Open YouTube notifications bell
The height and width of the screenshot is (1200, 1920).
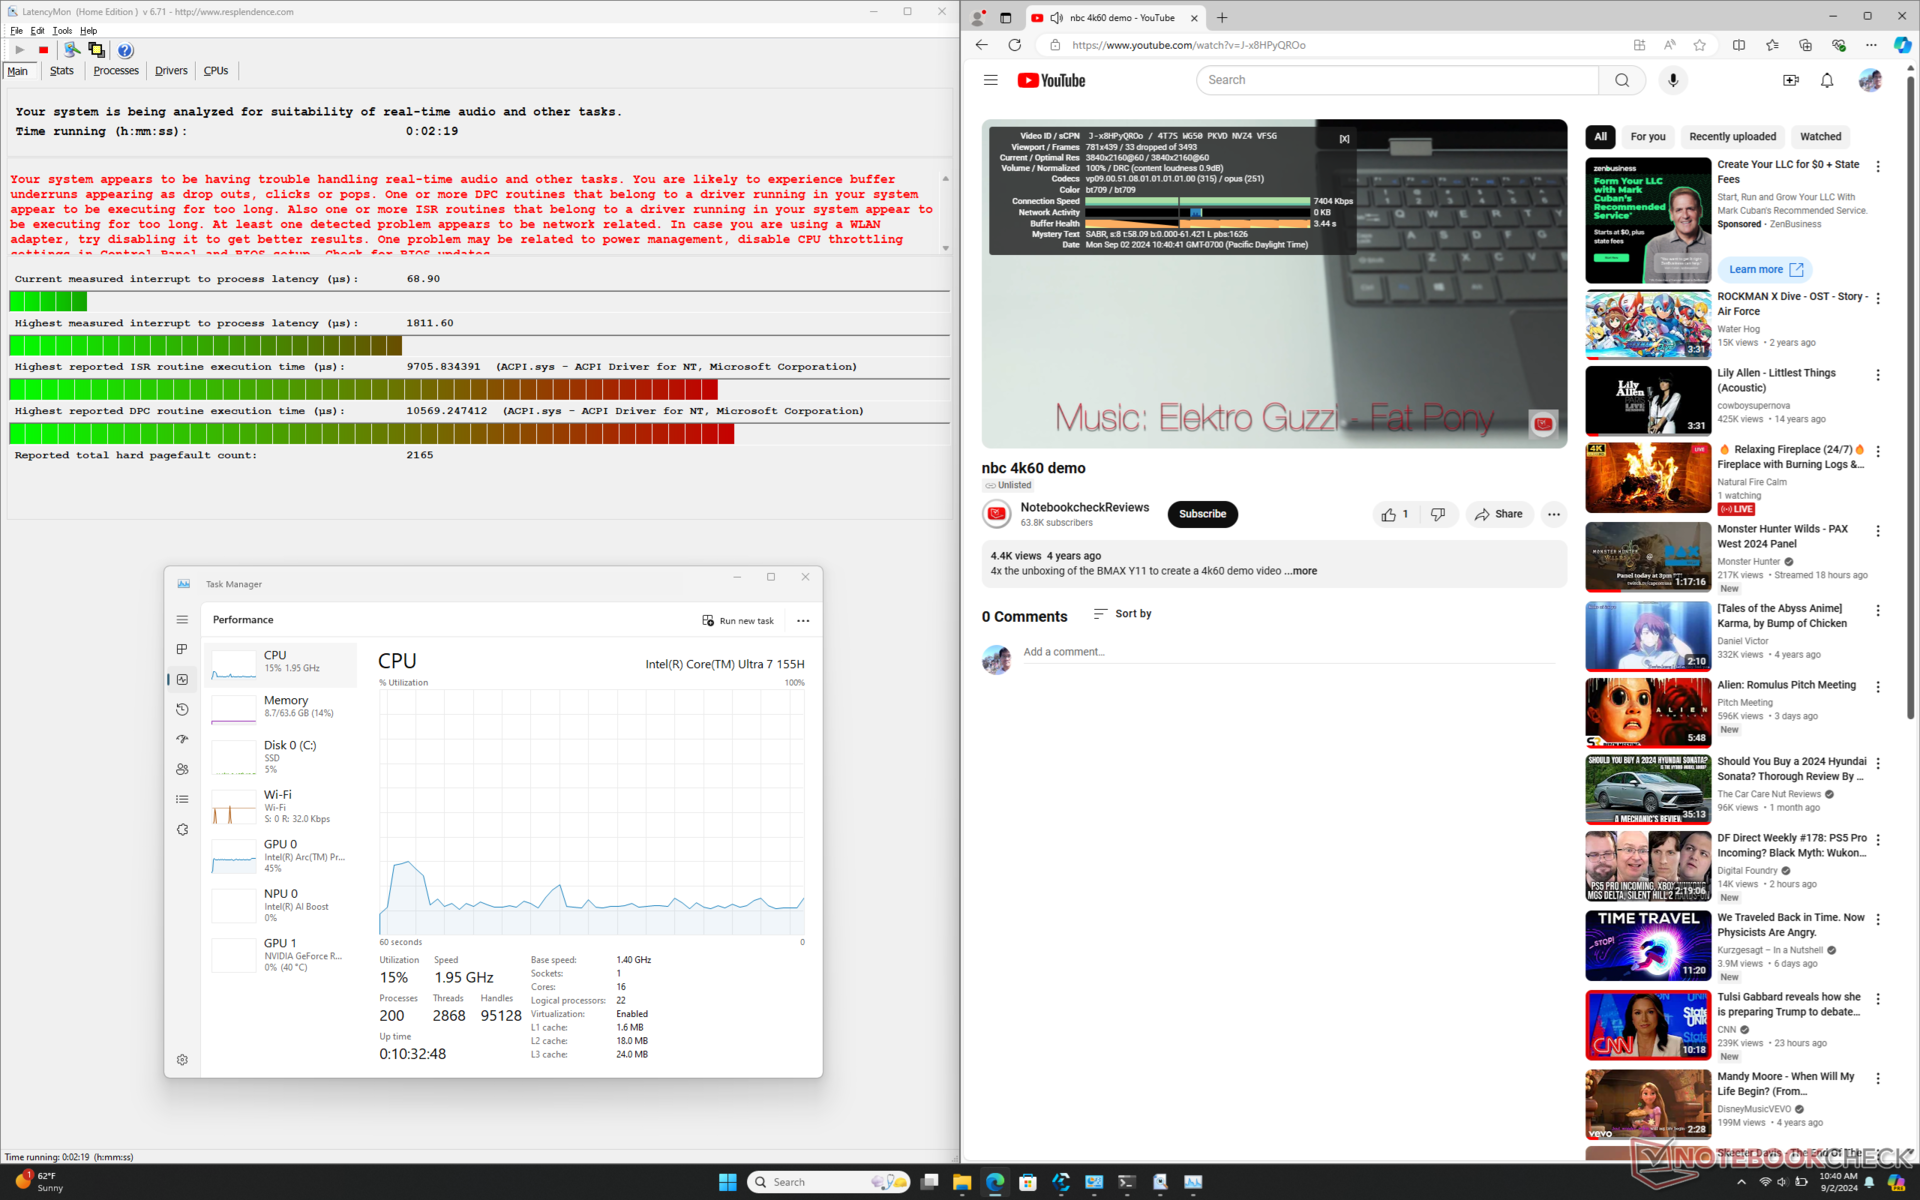(x=1826, y=80)
